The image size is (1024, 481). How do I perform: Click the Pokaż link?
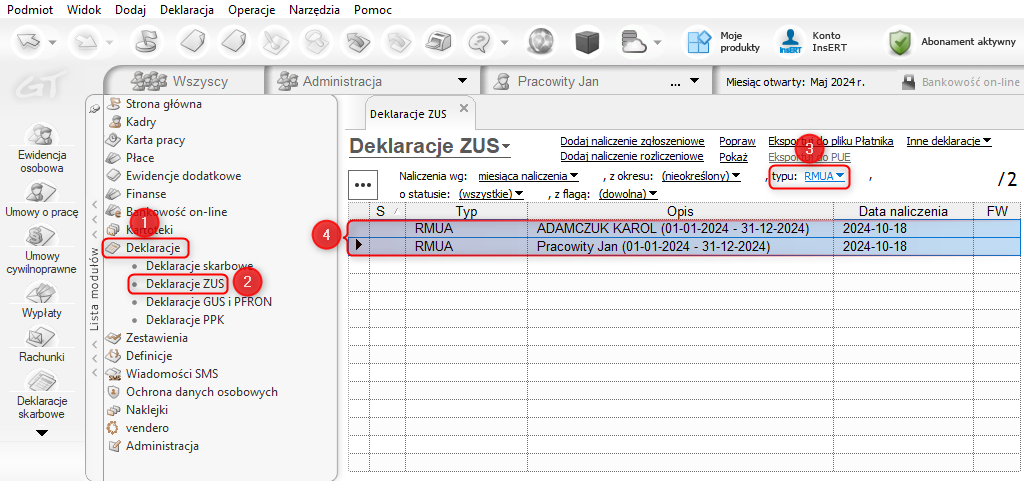pos(733,157)
